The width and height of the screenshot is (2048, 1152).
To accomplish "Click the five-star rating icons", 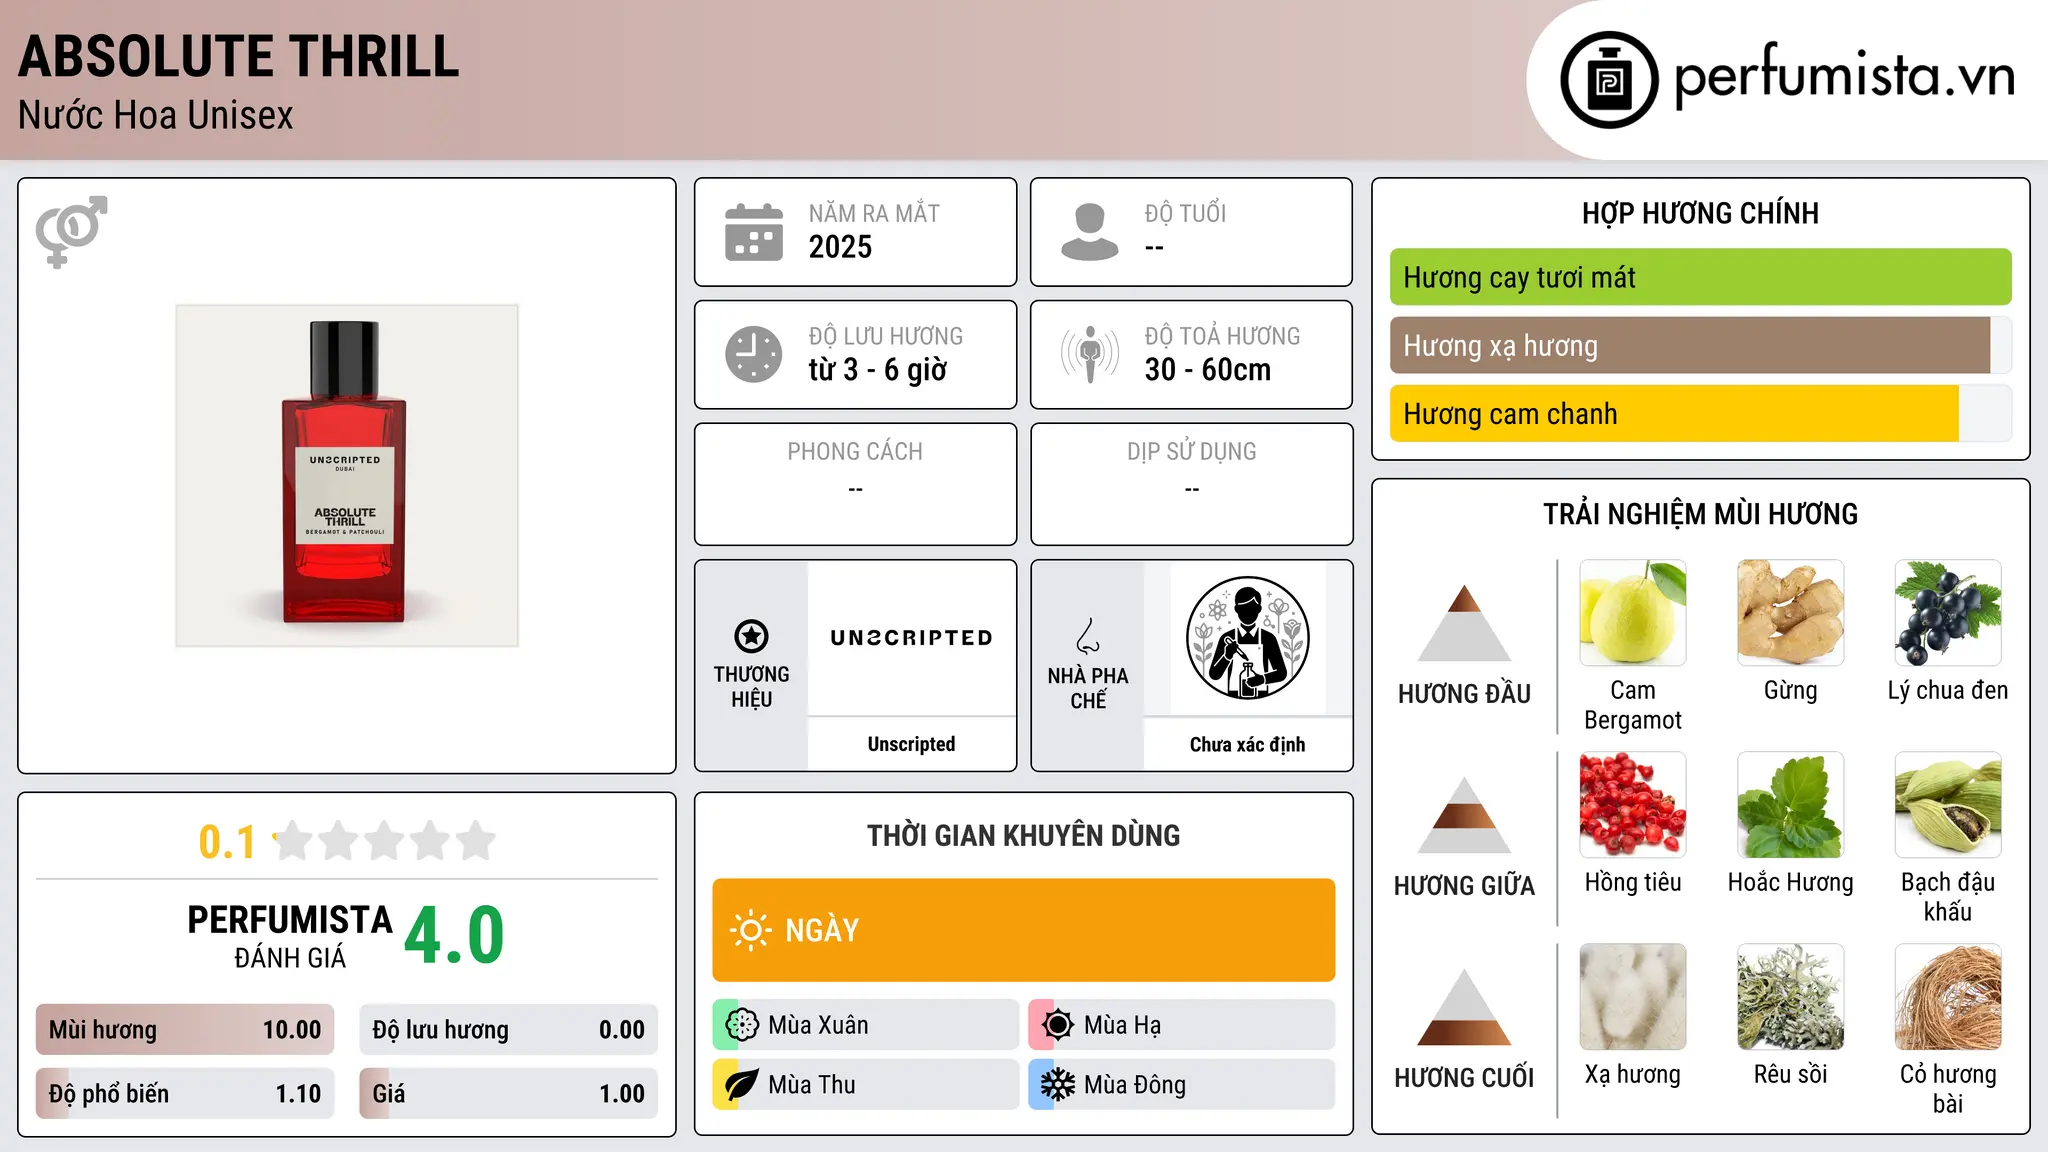I will pos(385,841).
